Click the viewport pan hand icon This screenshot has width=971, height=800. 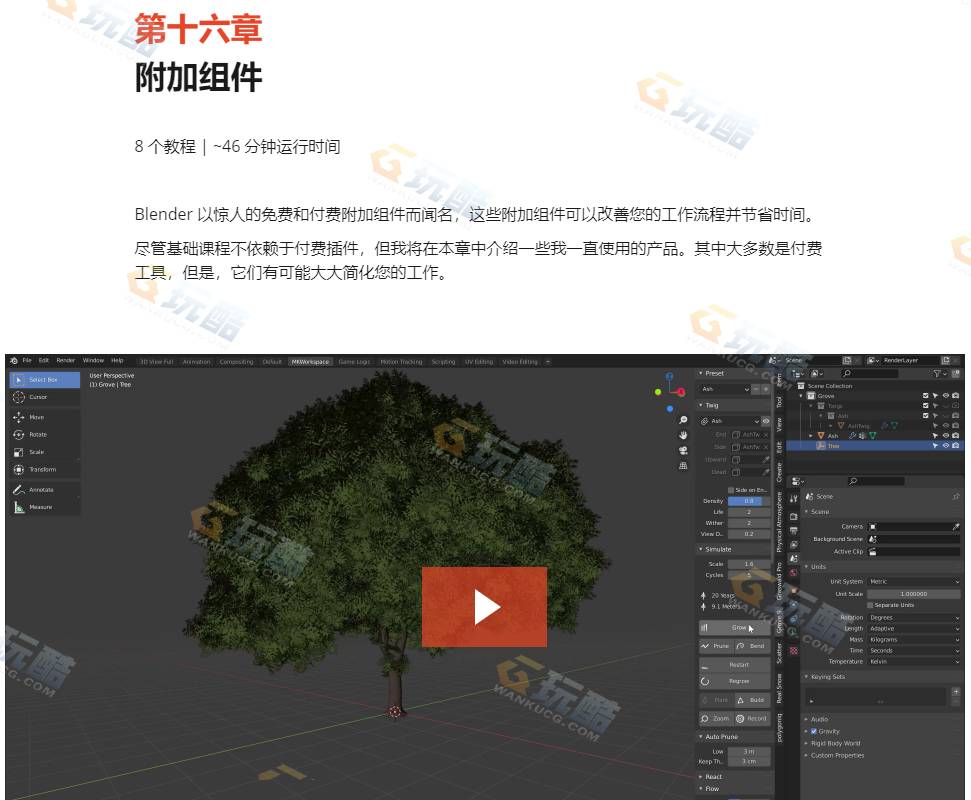(x=683, y=435)
